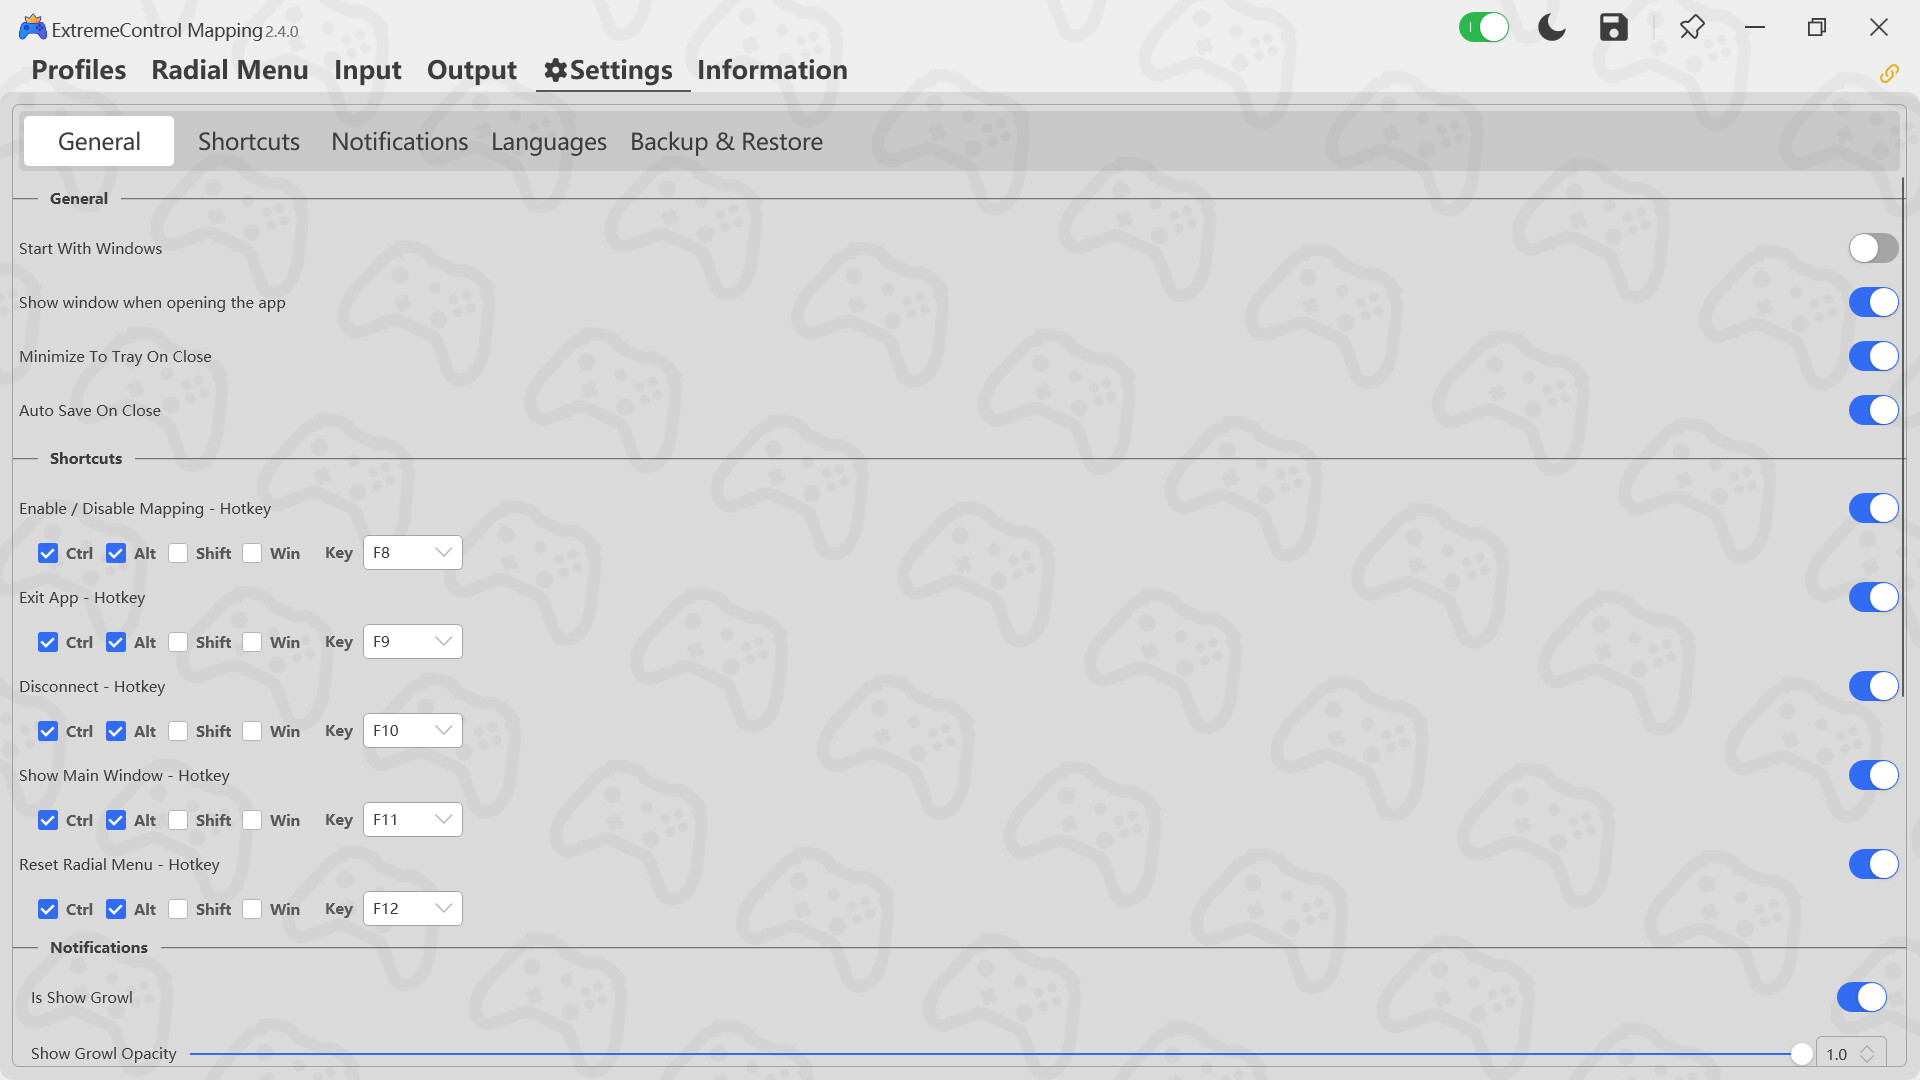
Task: Go to the Output section
Action: coord(472,70)
